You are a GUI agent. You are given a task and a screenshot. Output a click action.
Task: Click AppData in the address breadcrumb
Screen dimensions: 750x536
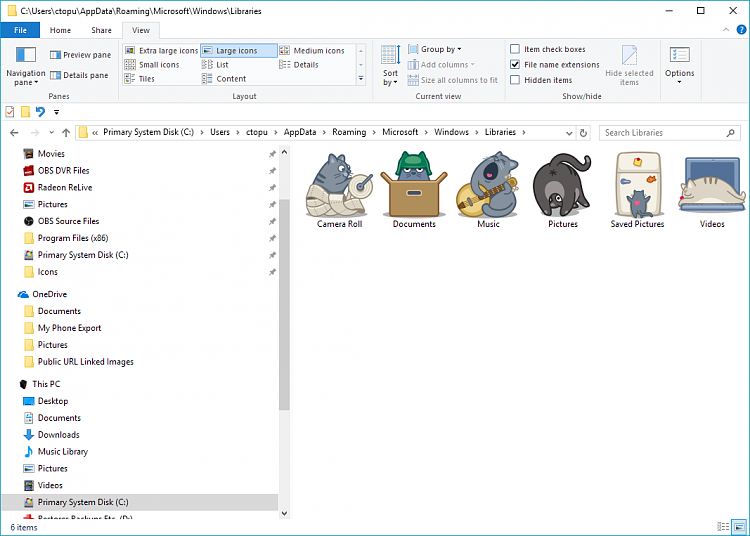tap(300, 132)
